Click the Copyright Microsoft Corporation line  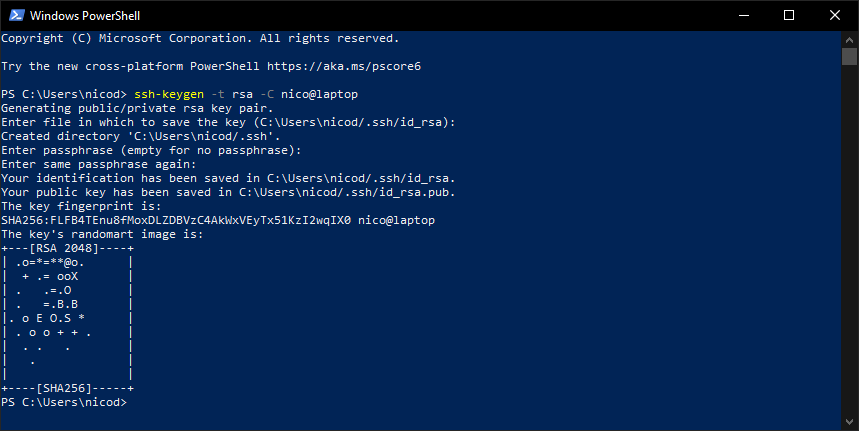[x=200, y=38]
